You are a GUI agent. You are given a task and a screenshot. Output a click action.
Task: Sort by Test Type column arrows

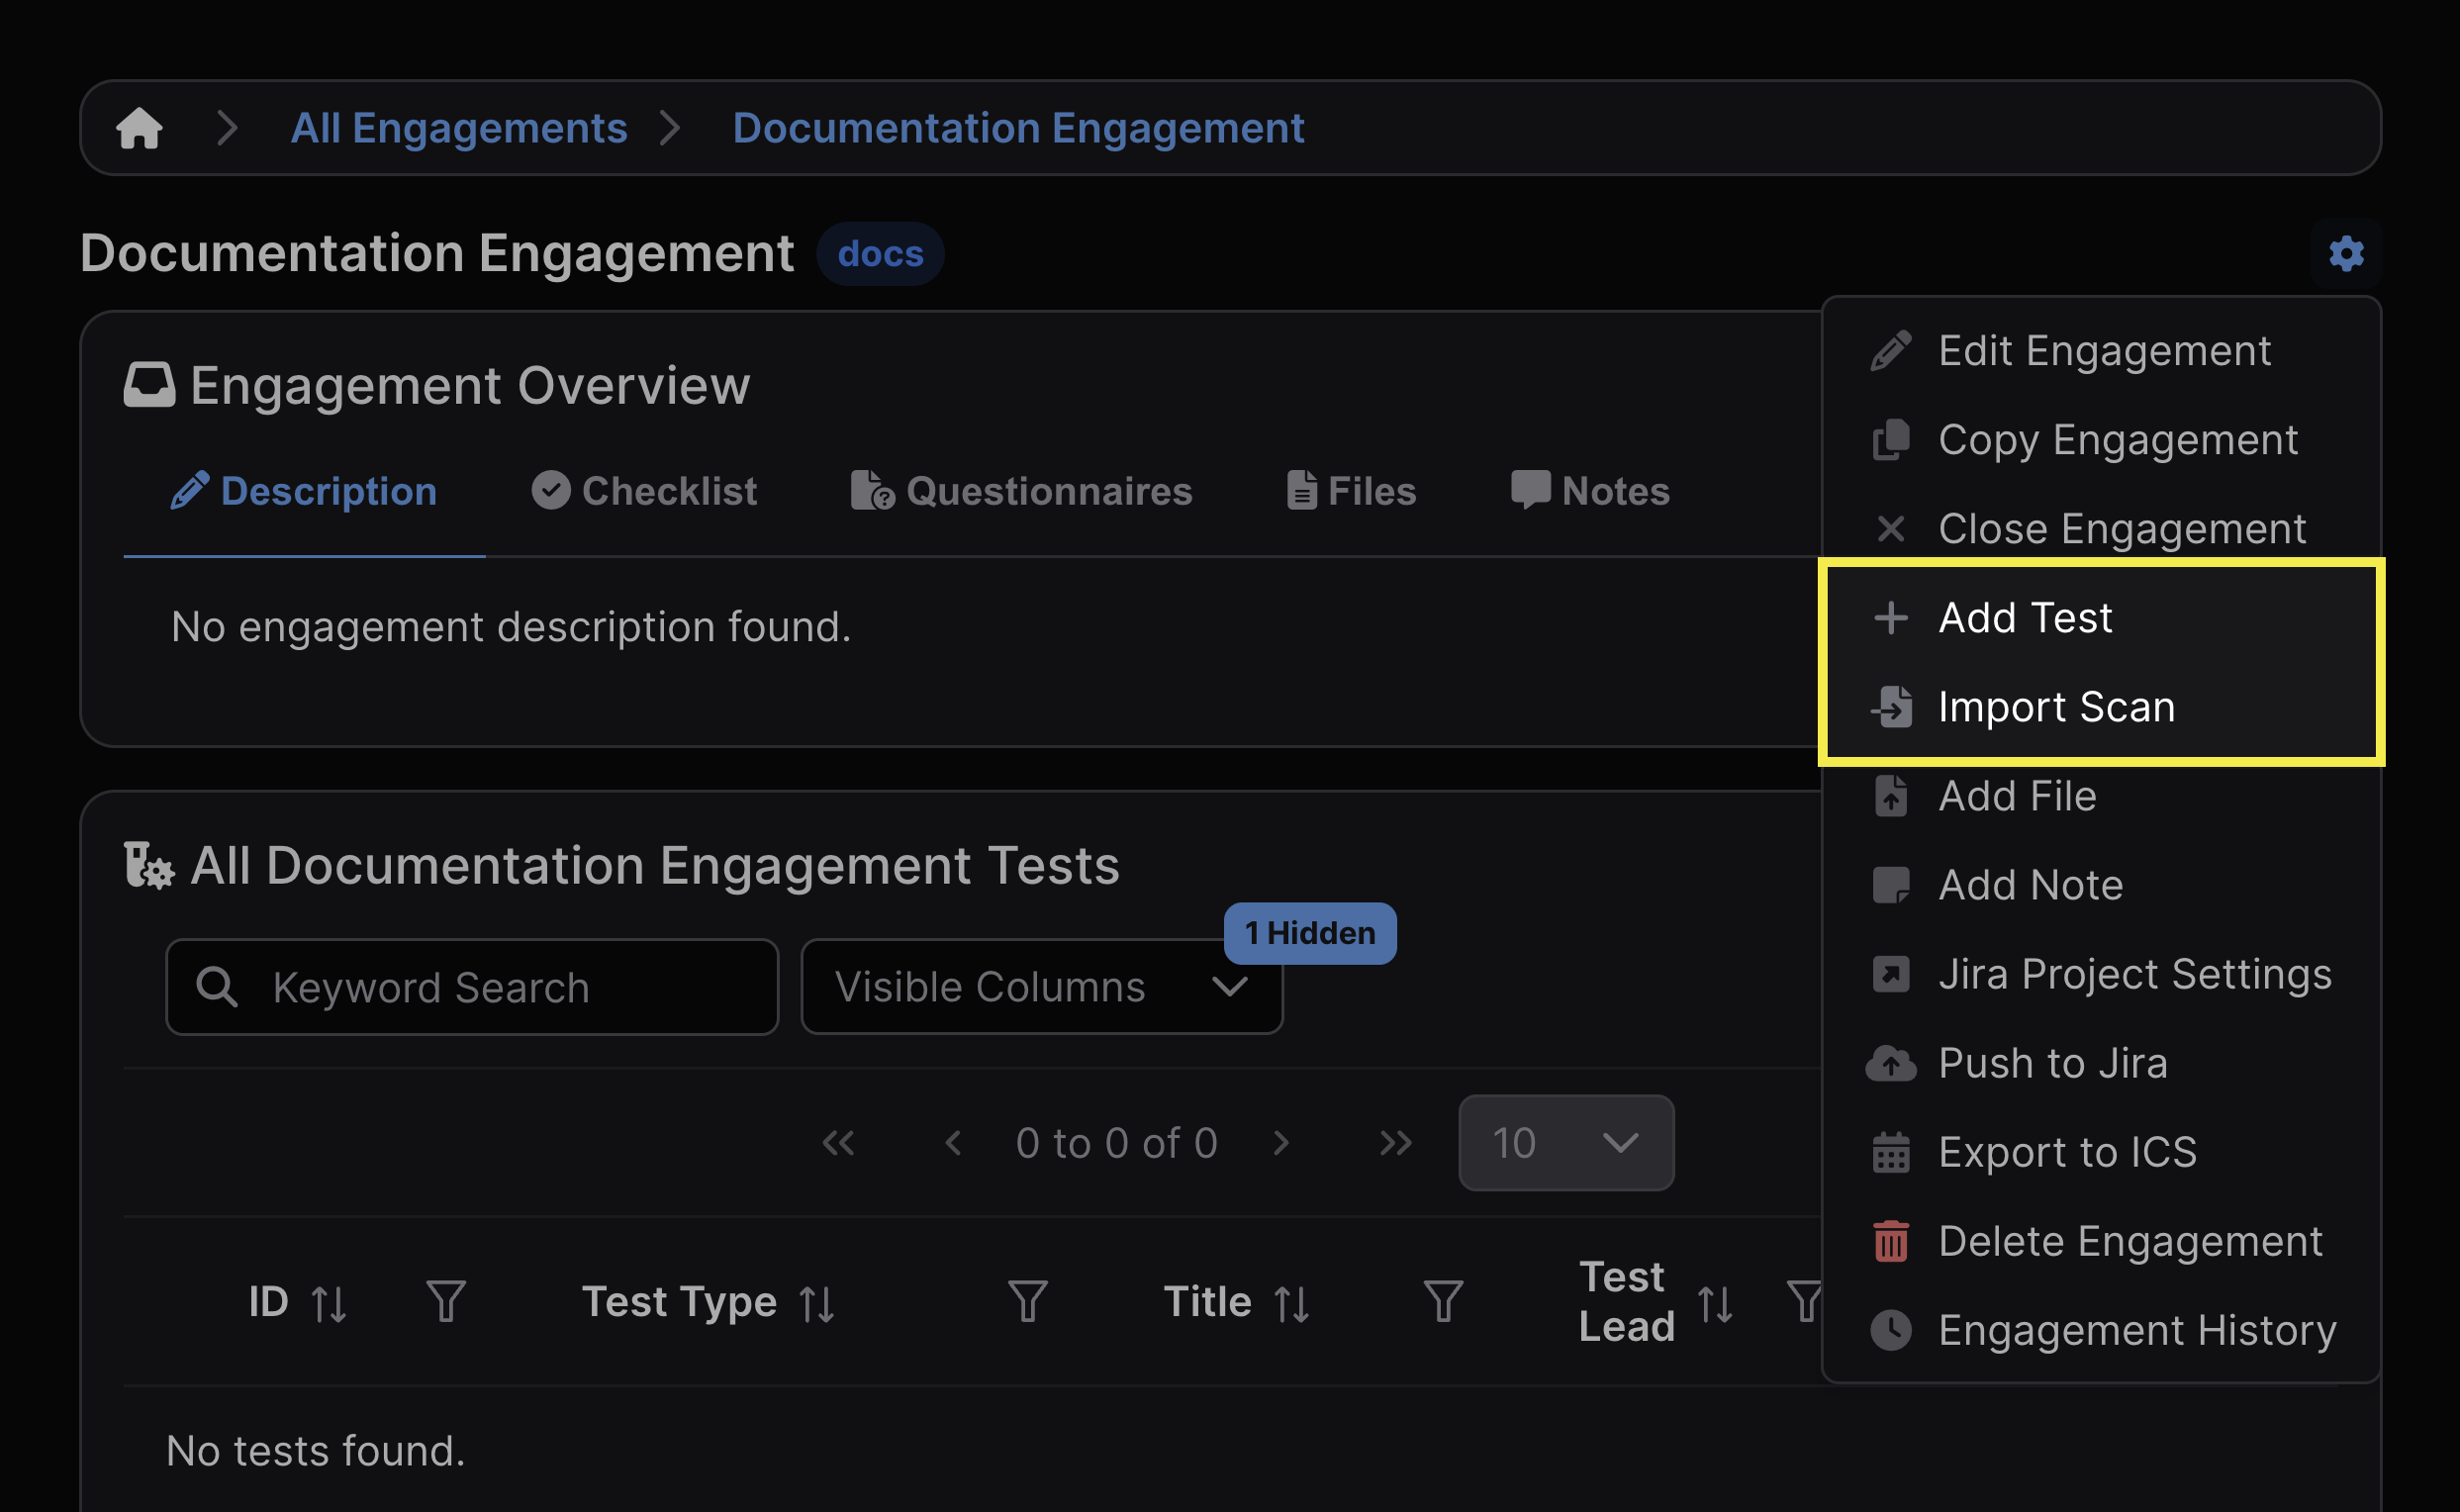(817, 1303)
